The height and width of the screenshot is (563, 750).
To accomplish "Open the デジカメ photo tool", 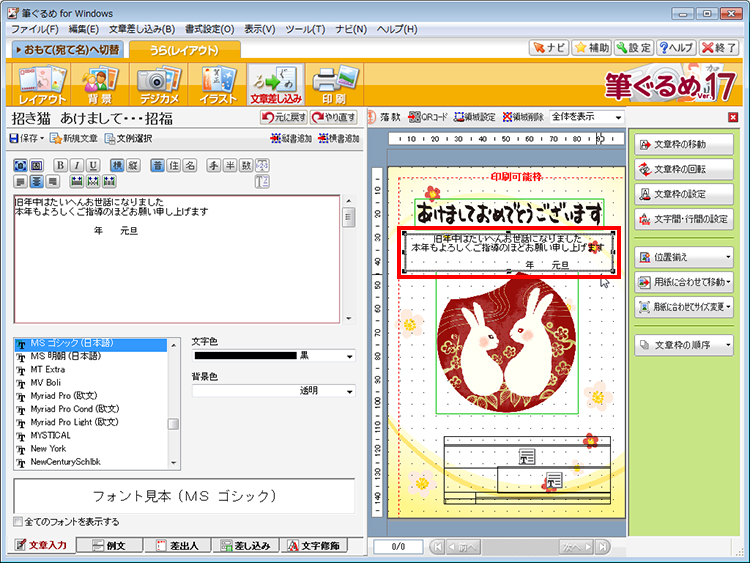I will pos(159,85).
